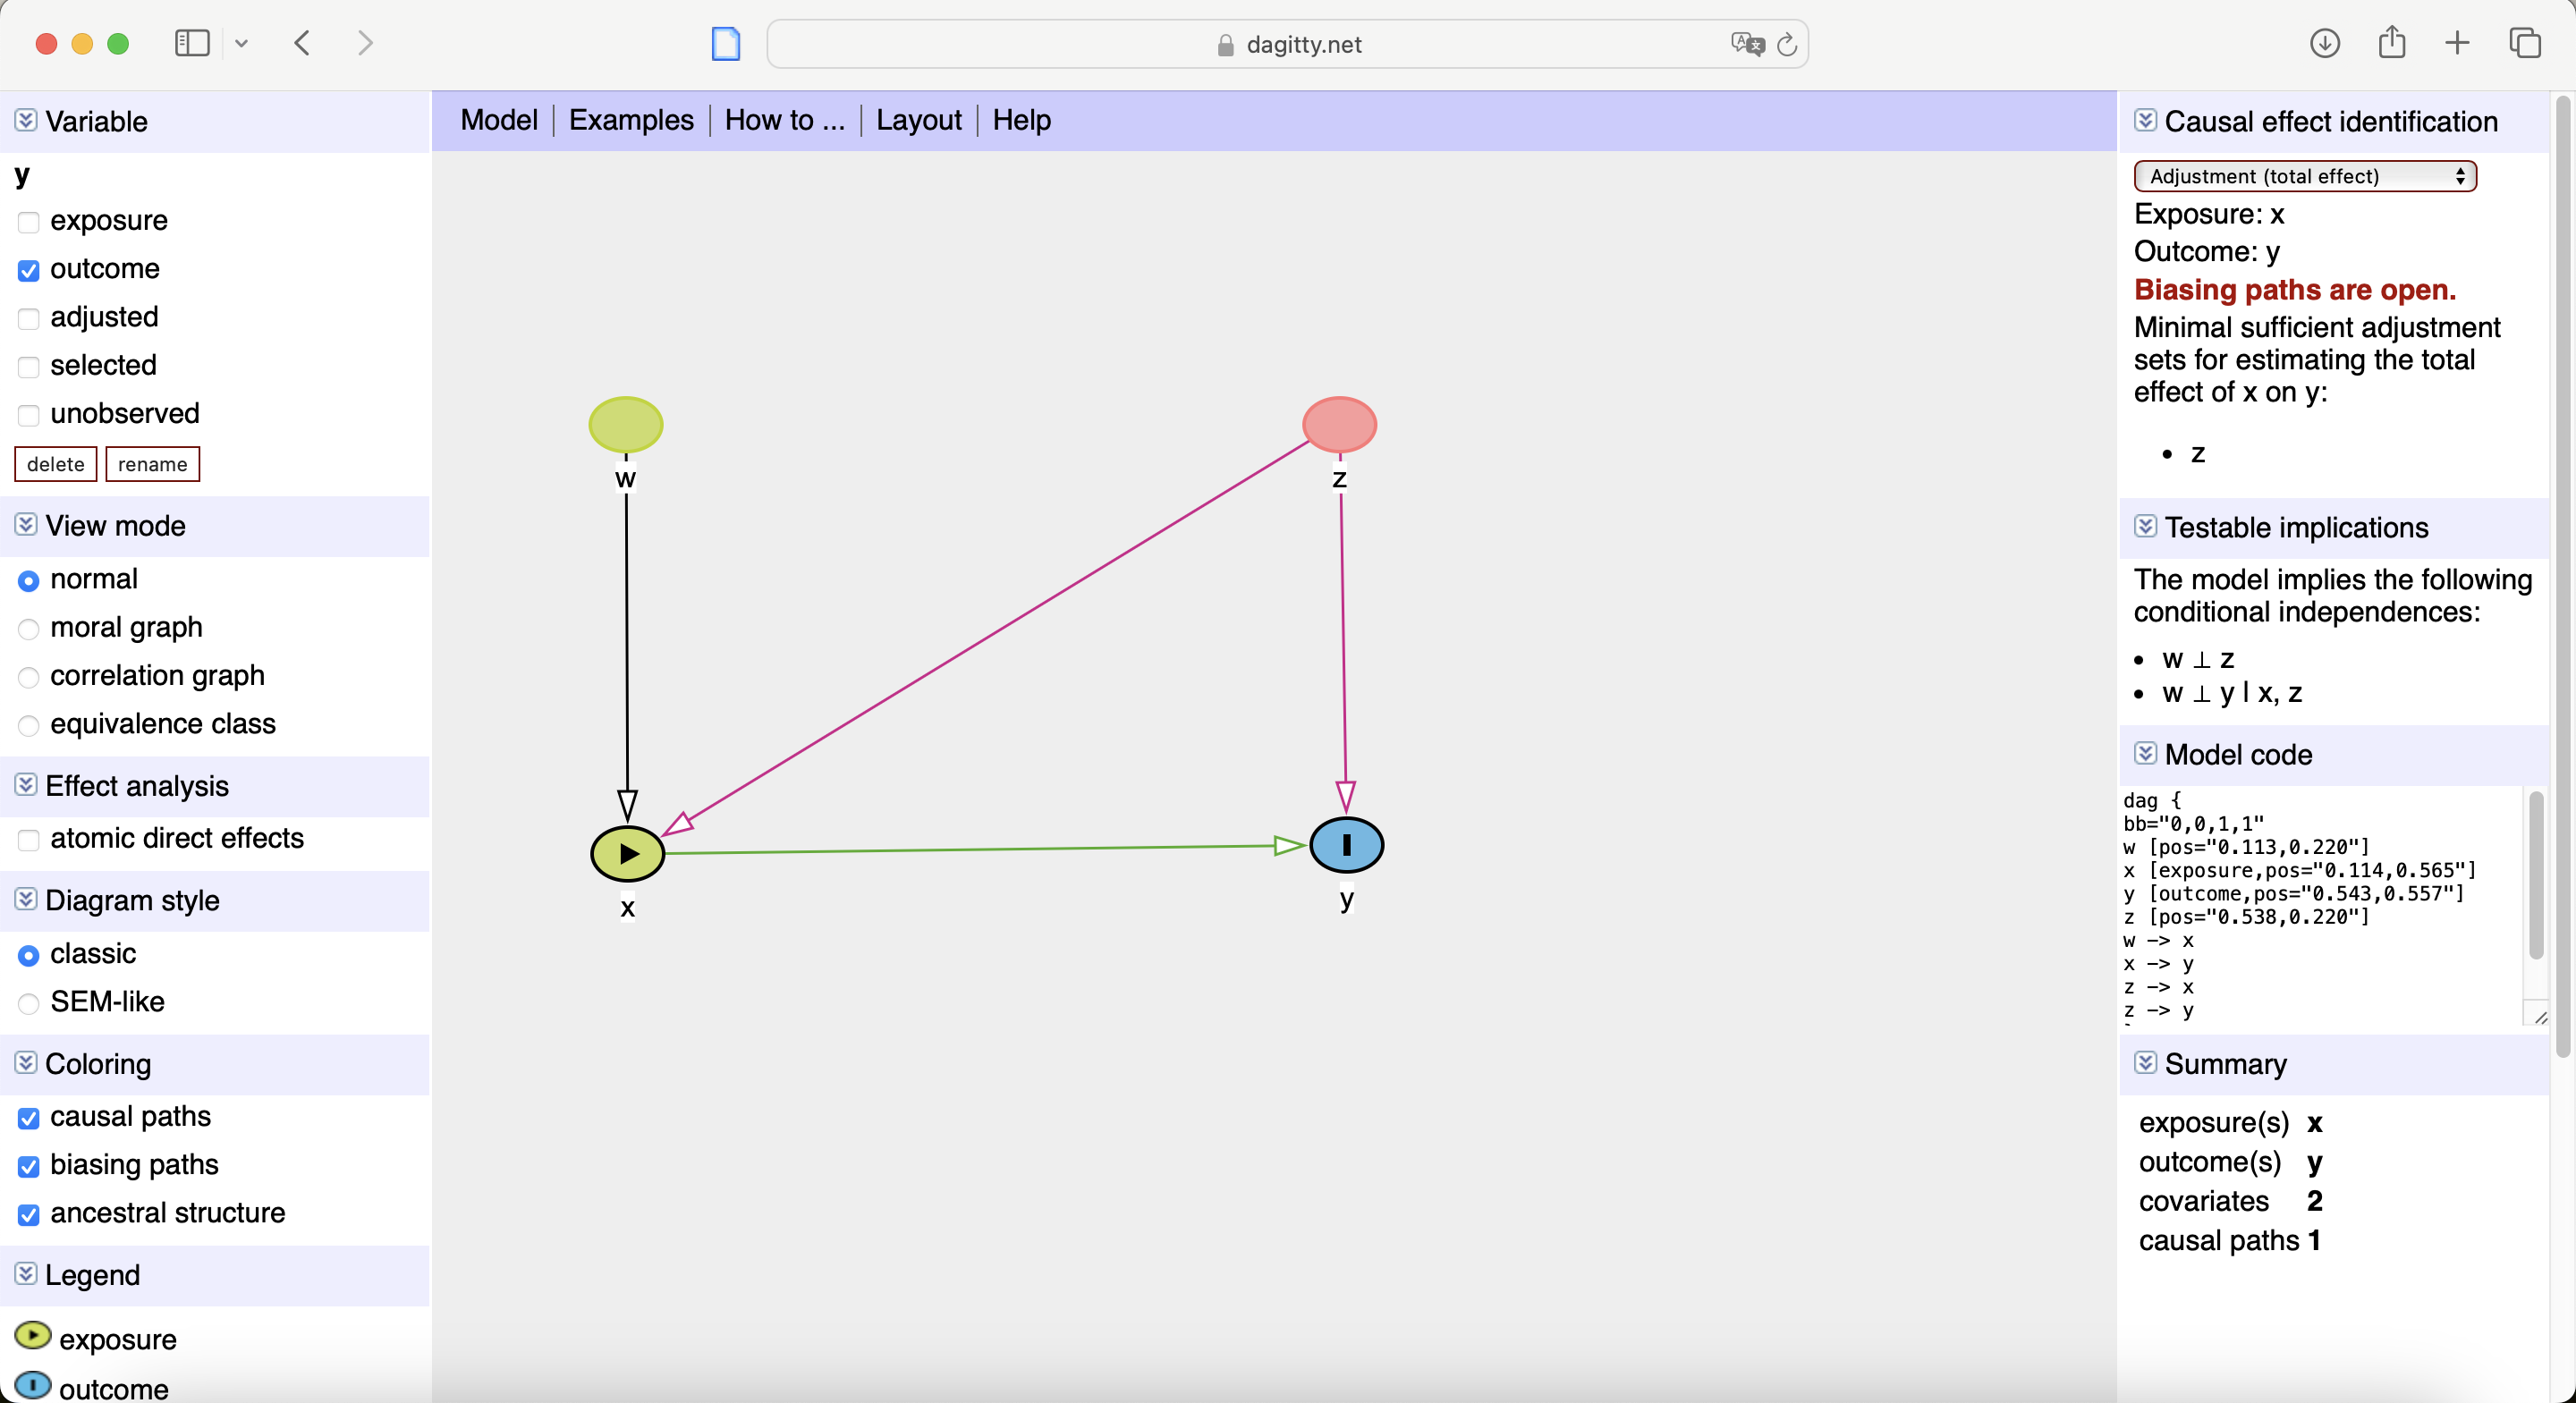Collapse the View mode panel
The image size is (2576, 1403).
point(26,525)
